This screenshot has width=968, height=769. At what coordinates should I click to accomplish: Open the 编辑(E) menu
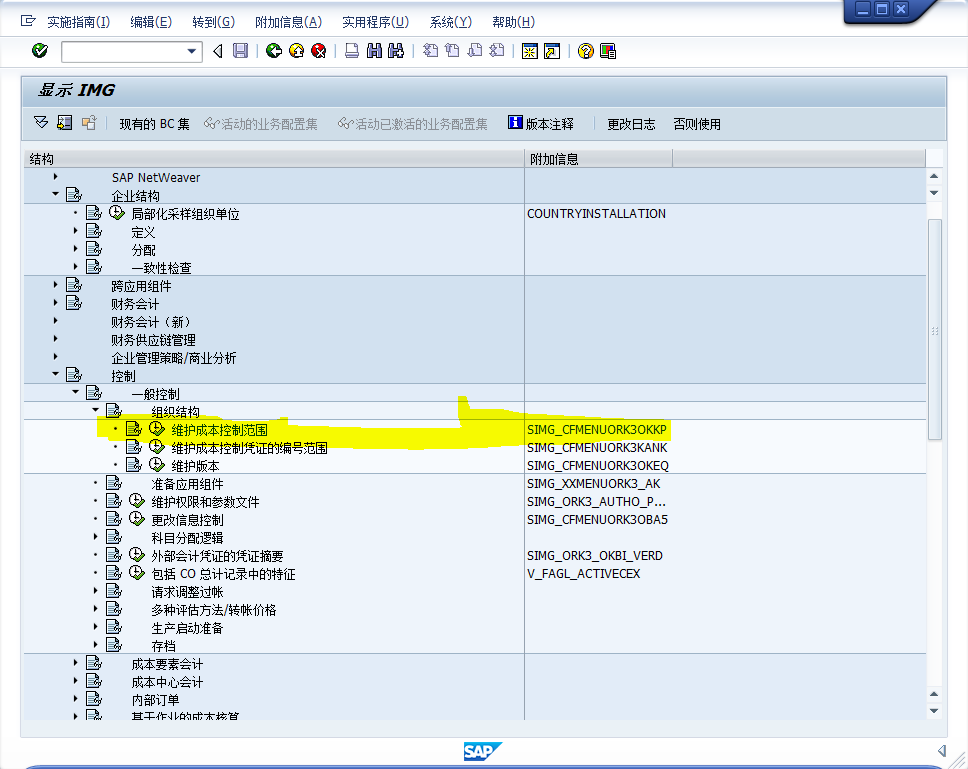[x=151, y=22]
